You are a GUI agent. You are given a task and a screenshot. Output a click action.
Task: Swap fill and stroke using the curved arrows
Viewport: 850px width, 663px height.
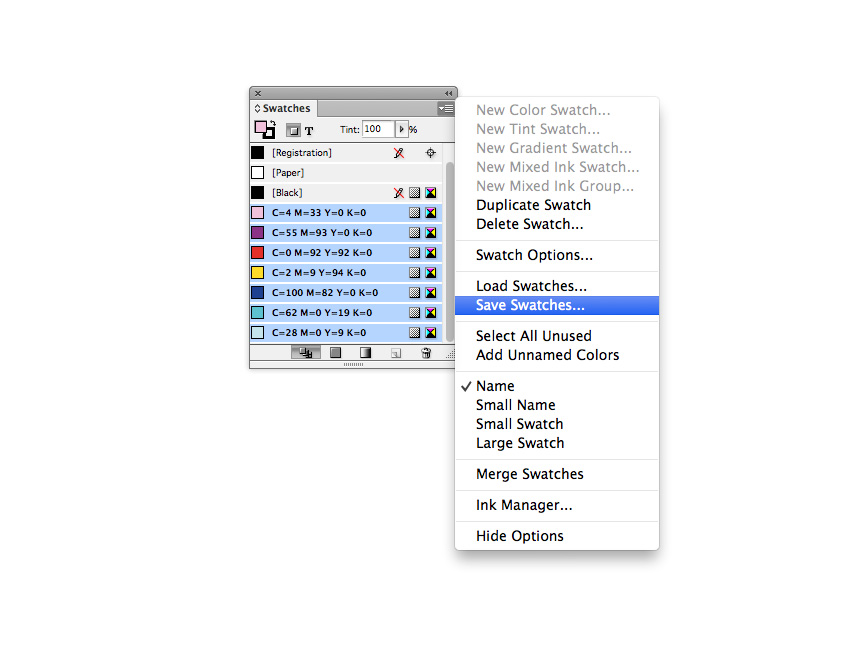(273, 124)
